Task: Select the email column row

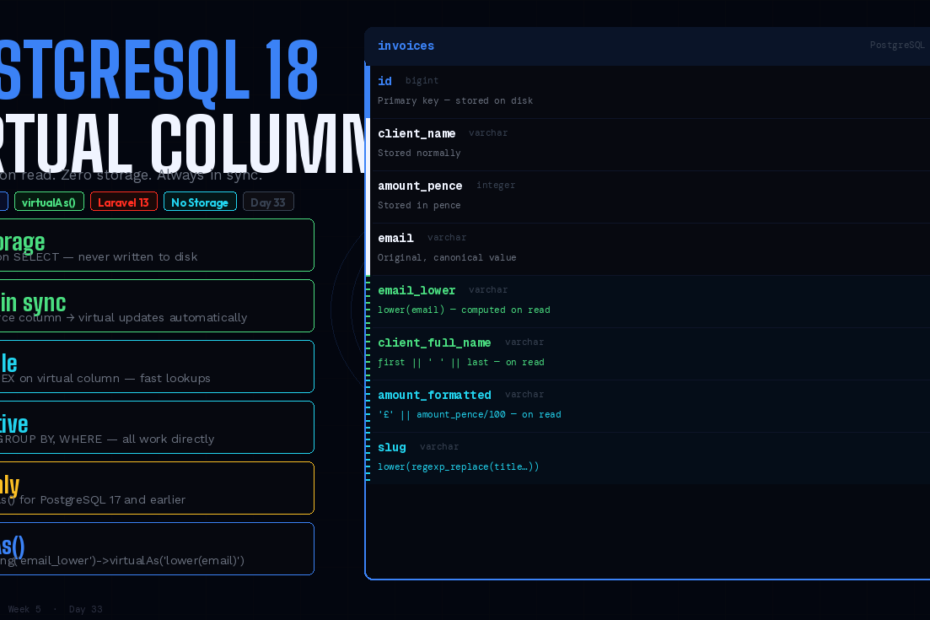Action: (x=648, y=247)
